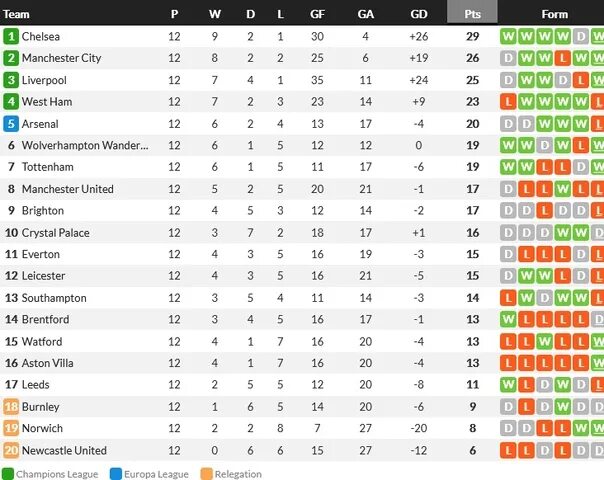This screenshot has height=480, width=604.
Task: Click Chelsea's green position 1 badge
Action: pos(11,37)
